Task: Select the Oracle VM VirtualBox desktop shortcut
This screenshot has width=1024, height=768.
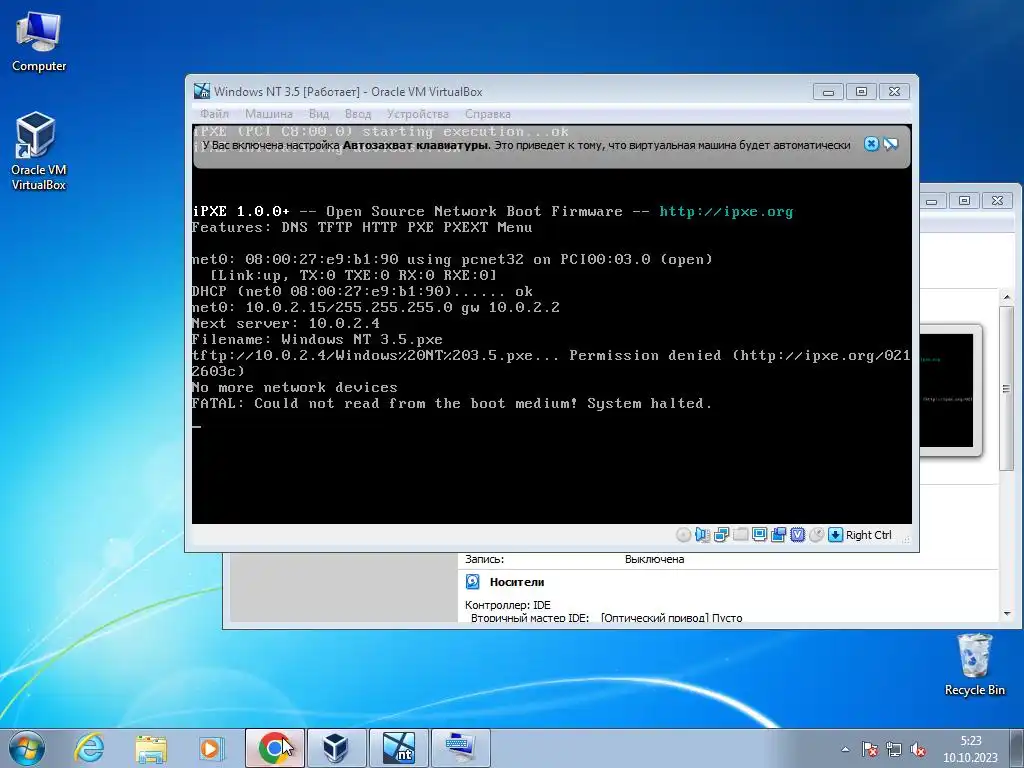Action: (39, 151)
